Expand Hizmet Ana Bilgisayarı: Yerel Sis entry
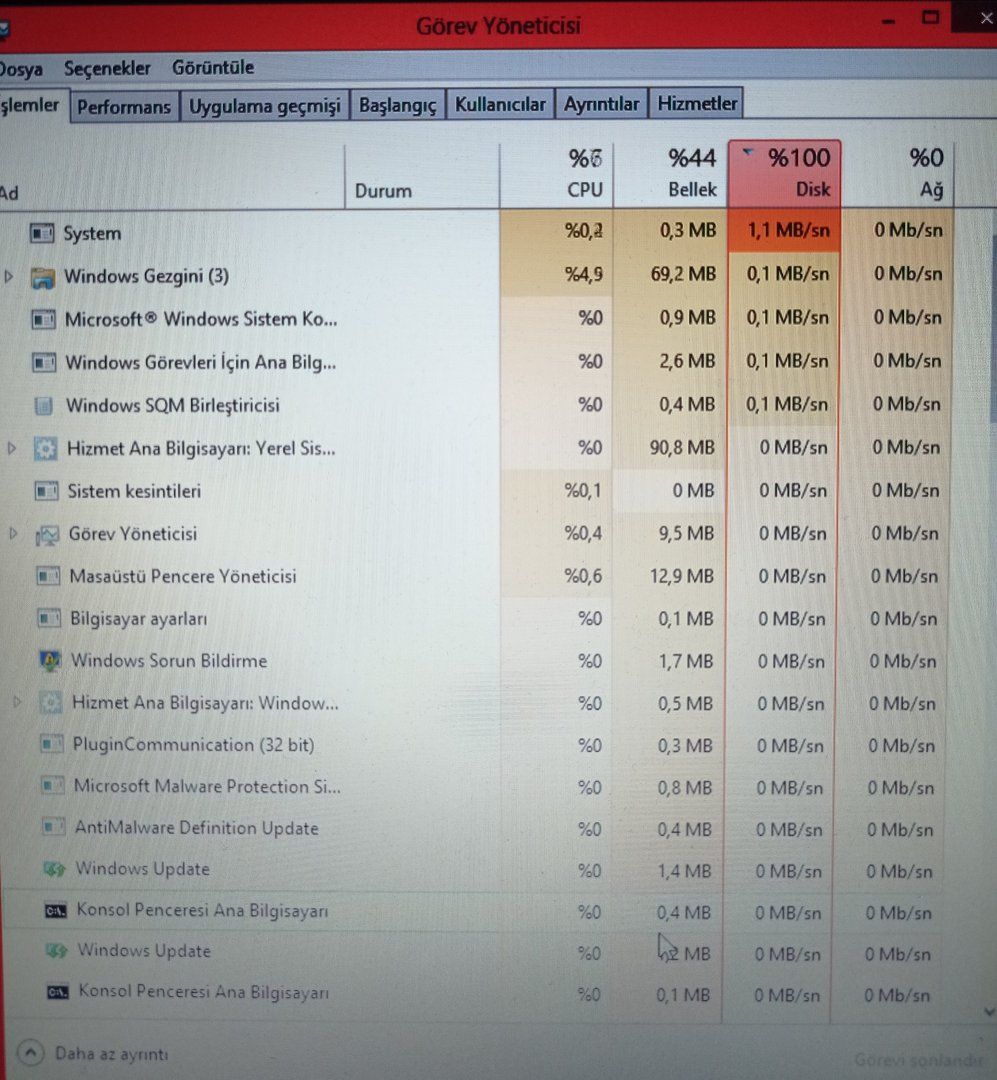This screenshot has width=997, height=1080. 11,448
